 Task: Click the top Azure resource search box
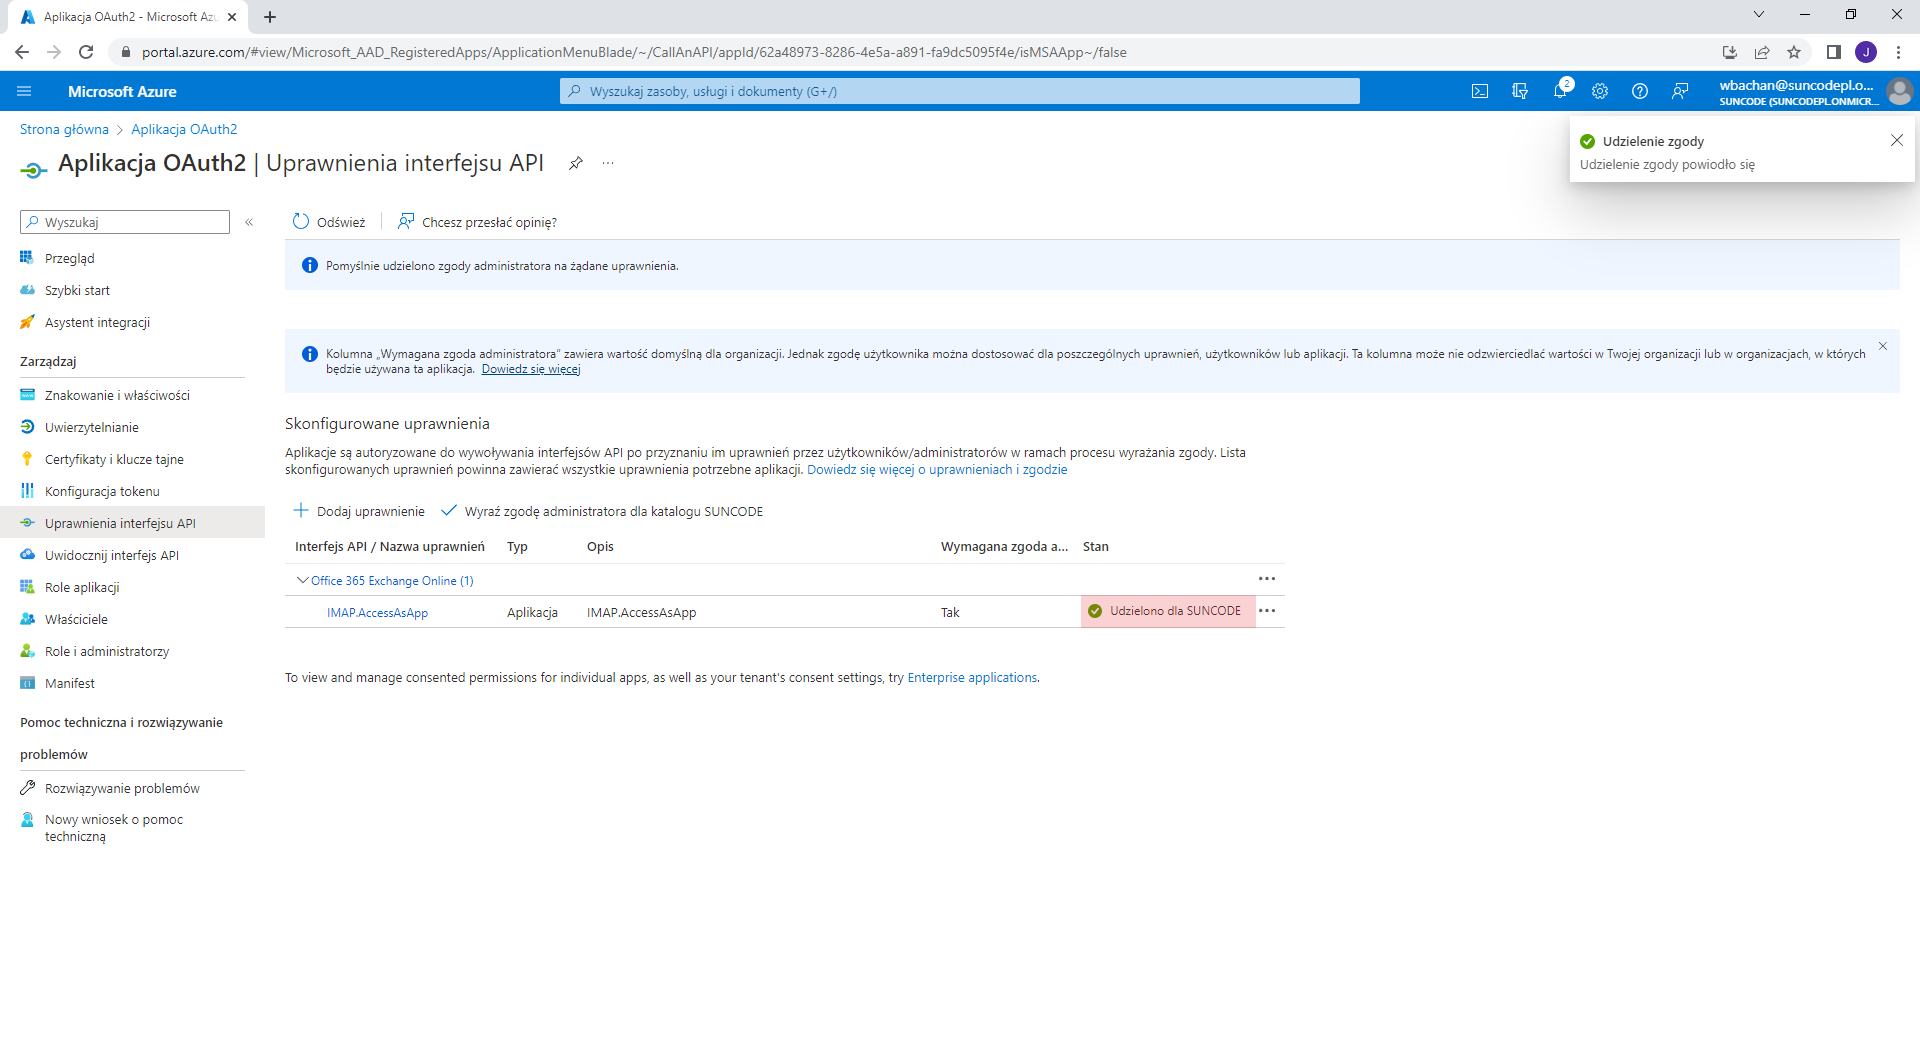point(960,91)
